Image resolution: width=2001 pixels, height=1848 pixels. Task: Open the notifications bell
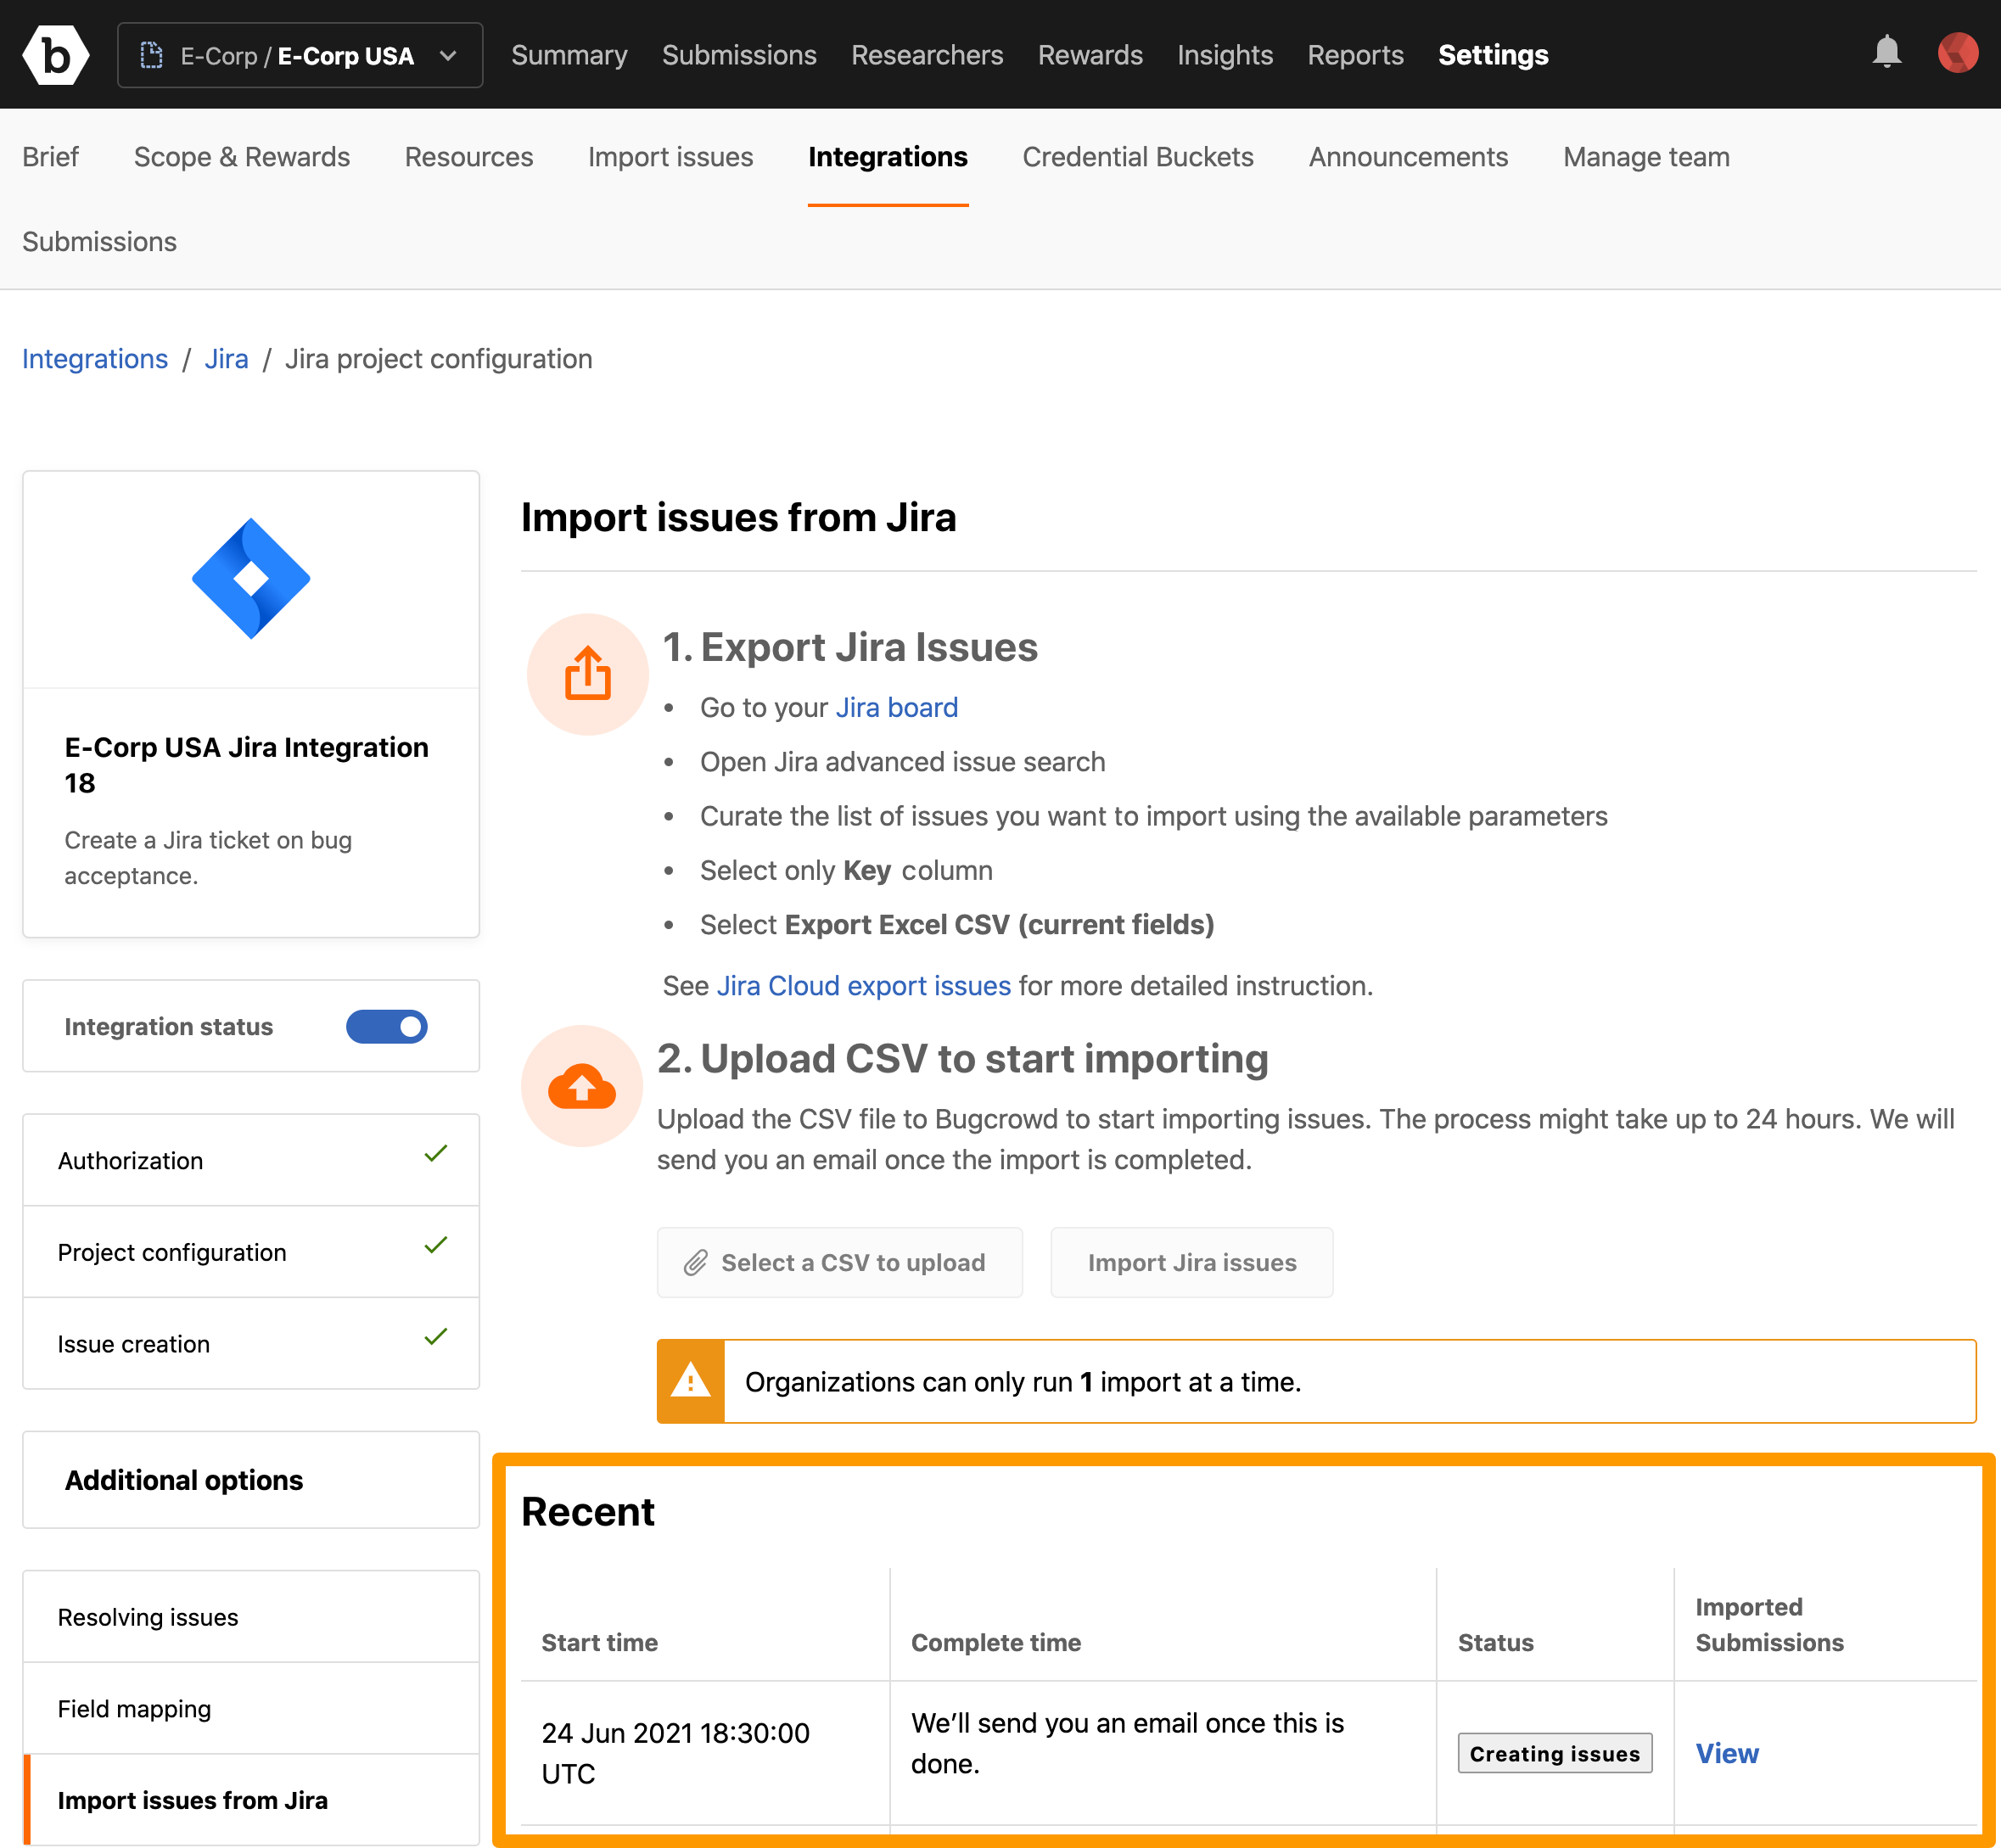click(1886, 53)
